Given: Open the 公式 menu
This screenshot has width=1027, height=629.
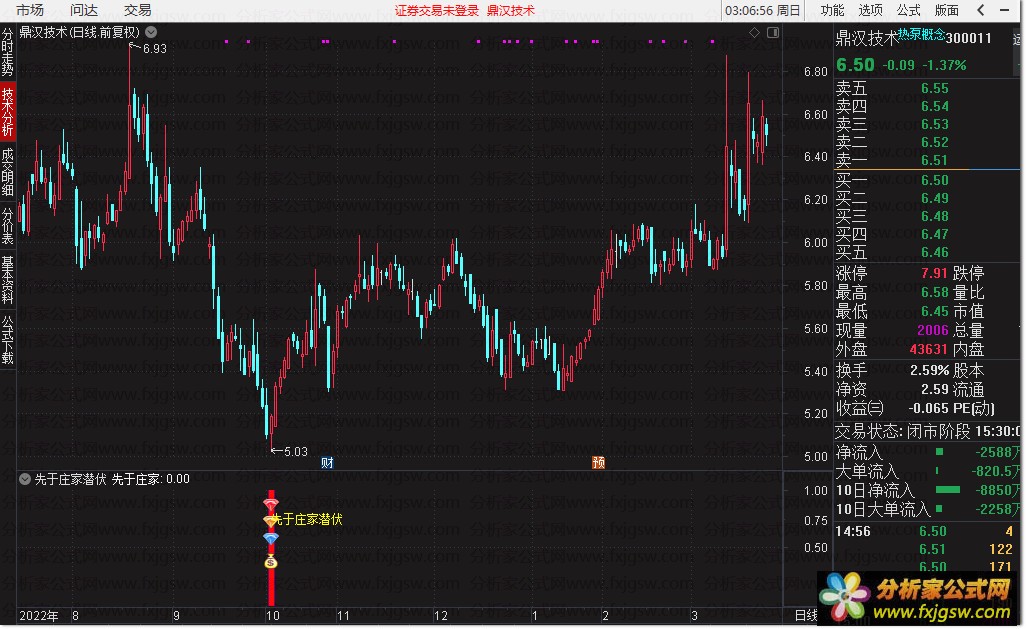Looking at the screenshot, I should click(x=908, y=10).
